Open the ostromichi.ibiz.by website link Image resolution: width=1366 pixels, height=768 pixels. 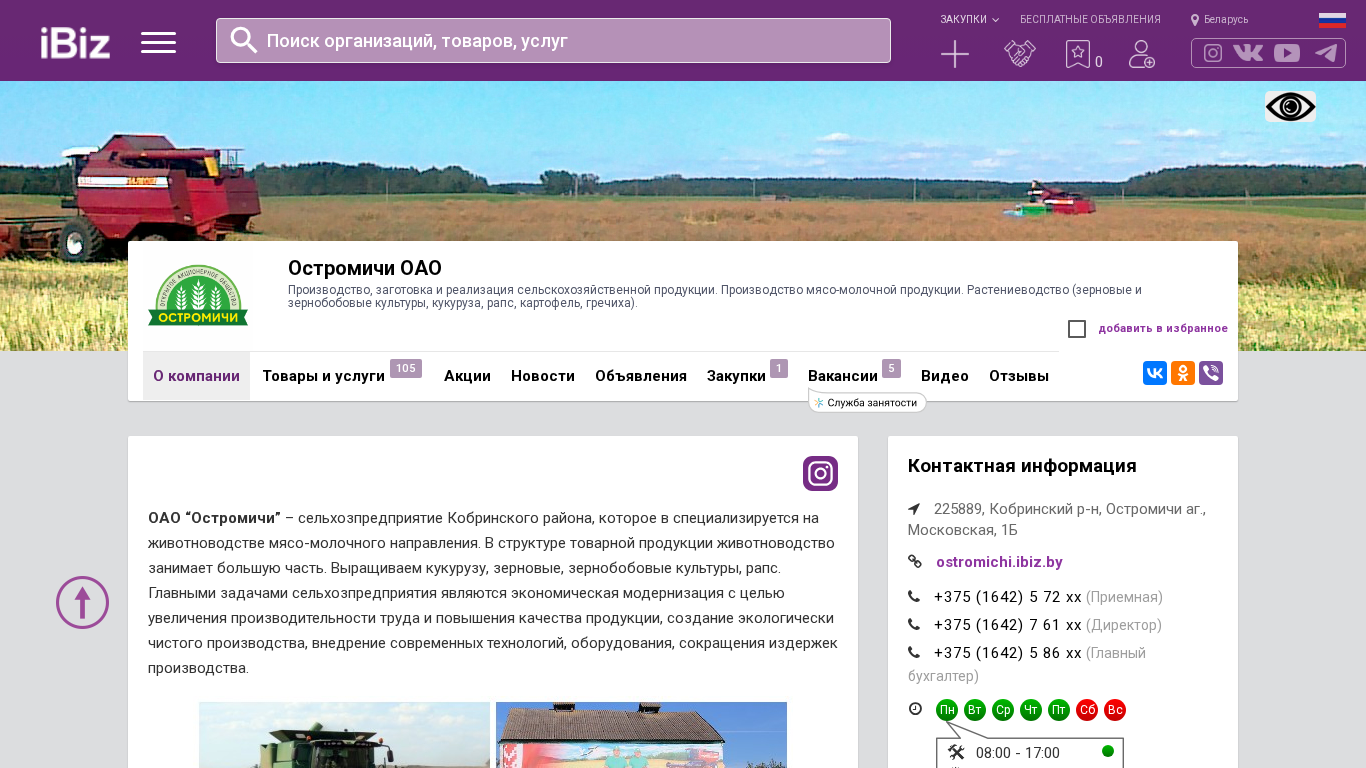(x=999, y=562)
